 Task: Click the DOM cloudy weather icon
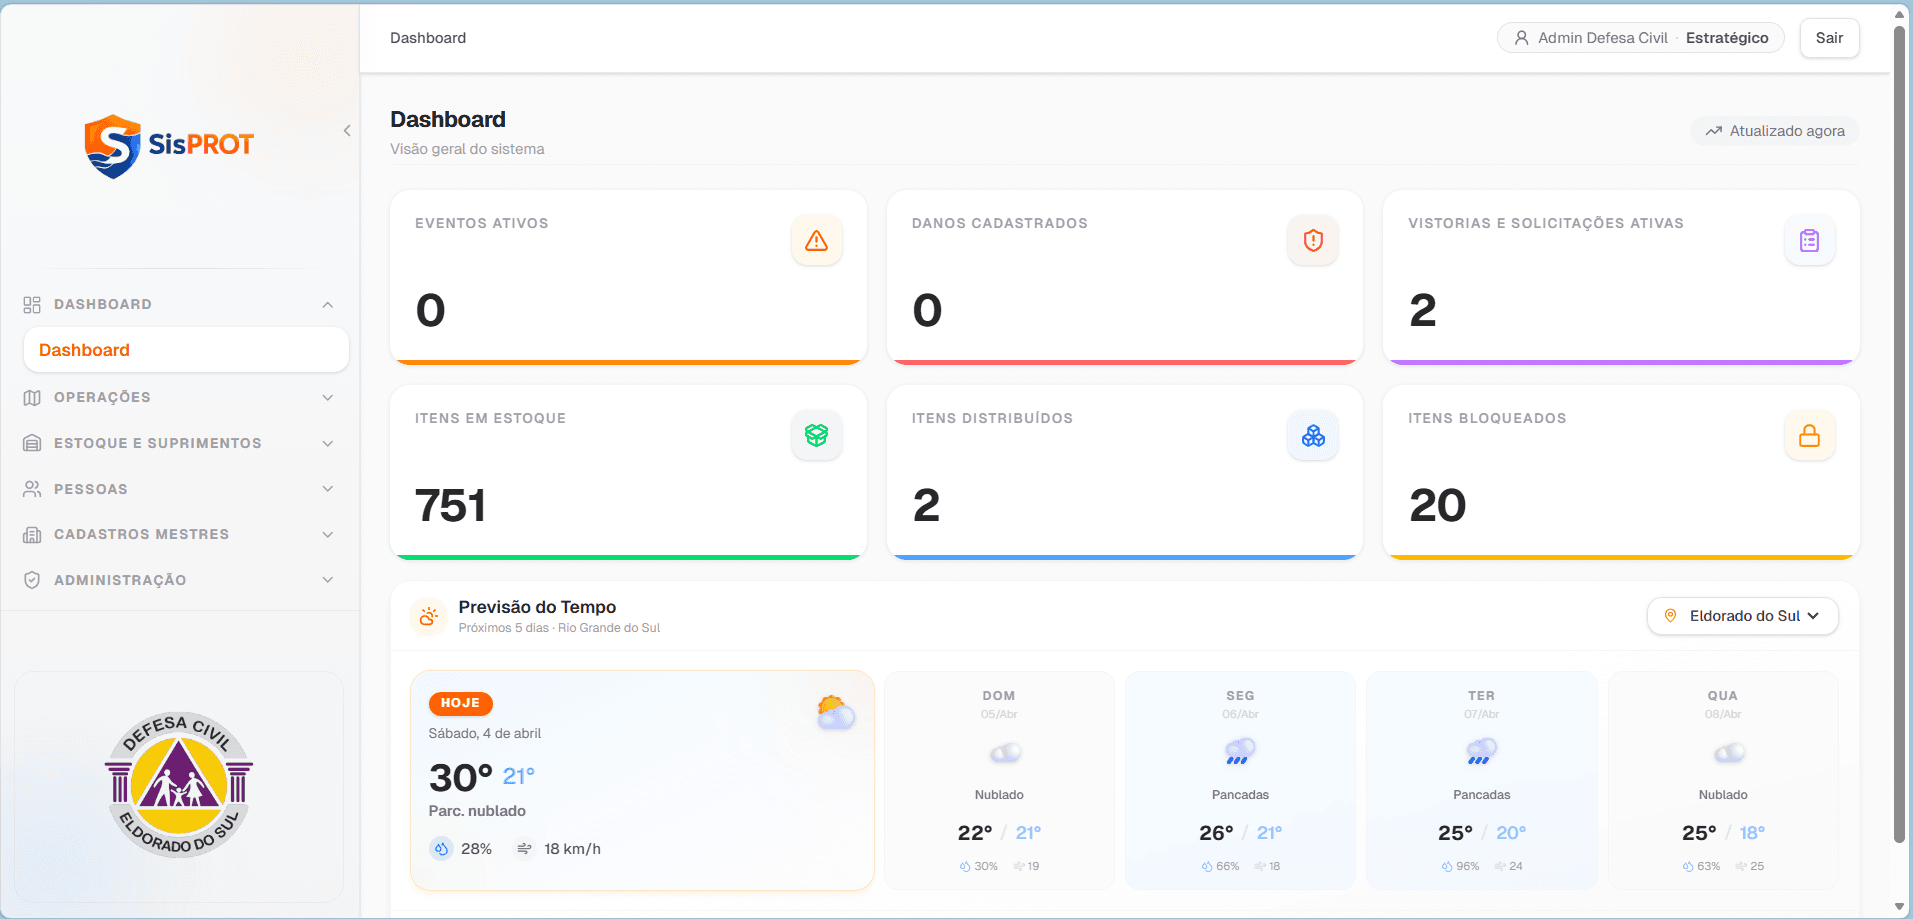[x=1005, y=752]
